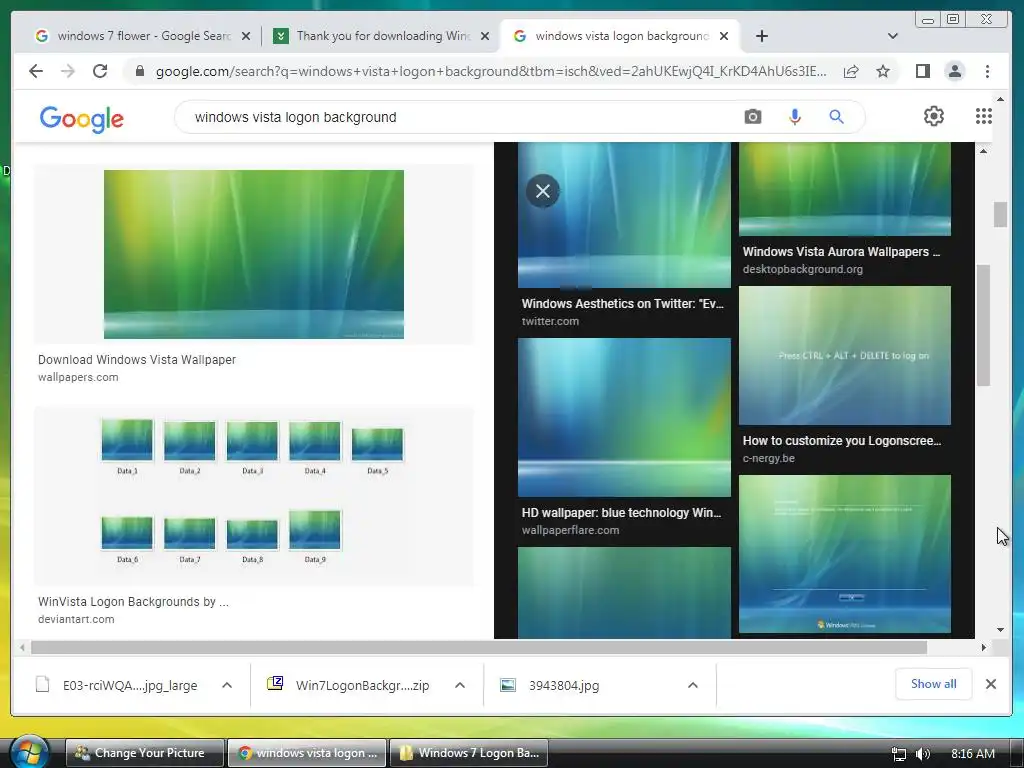Switch to Windows 7 Logon Ba... taskbar window
This screenshot has width=1024, height=768.
[469, 753]
